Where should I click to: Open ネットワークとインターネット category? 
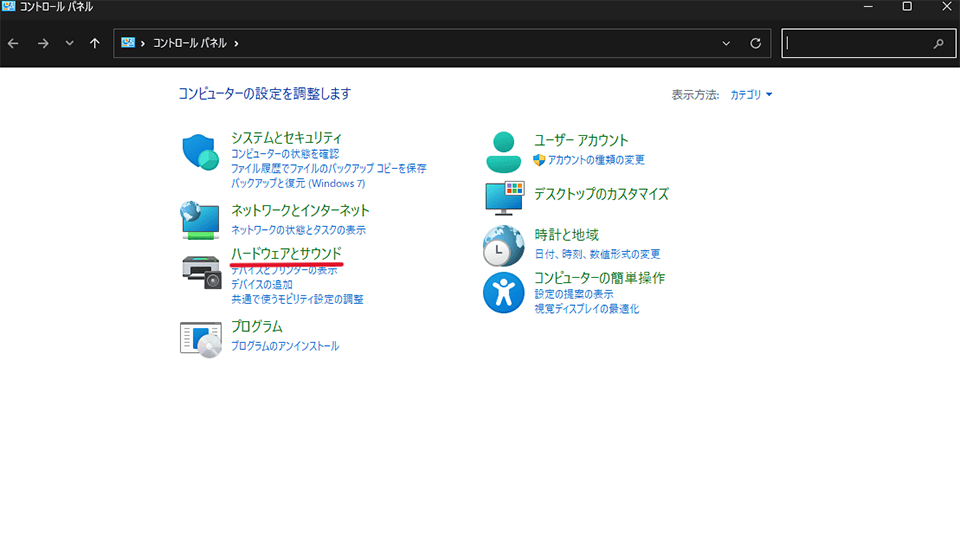[x=300, y=211]
